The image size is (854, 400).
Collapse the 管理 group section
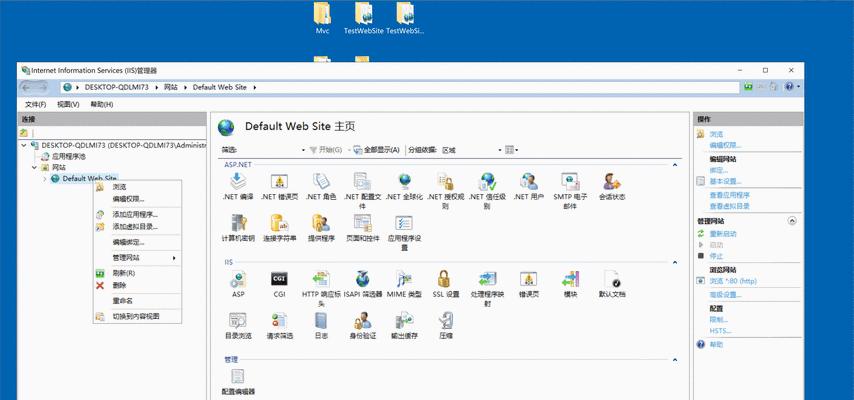675,360
